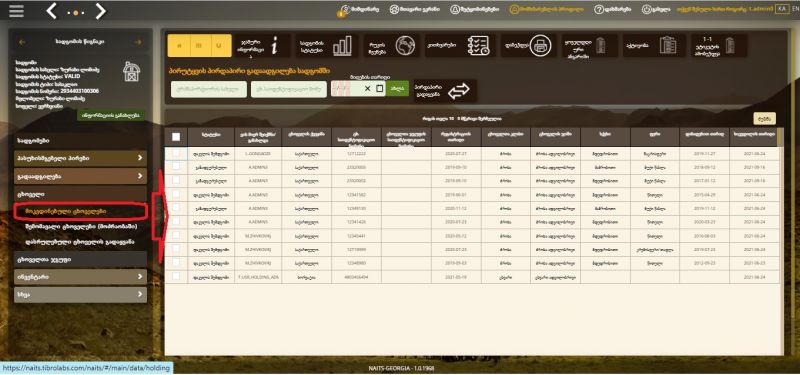Viewport: 800px width, 375px height.
Task: Open the clipboard document tile
Action: [x=654, y=45]
